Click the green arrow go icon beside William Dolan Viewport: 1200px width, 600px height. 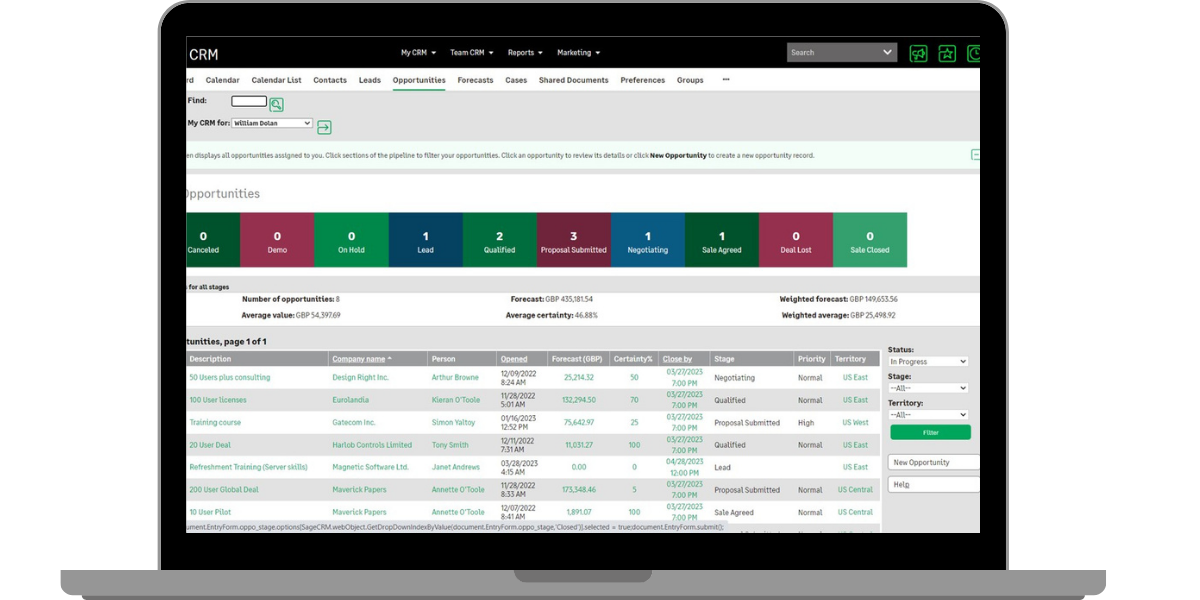click(324, 127)
